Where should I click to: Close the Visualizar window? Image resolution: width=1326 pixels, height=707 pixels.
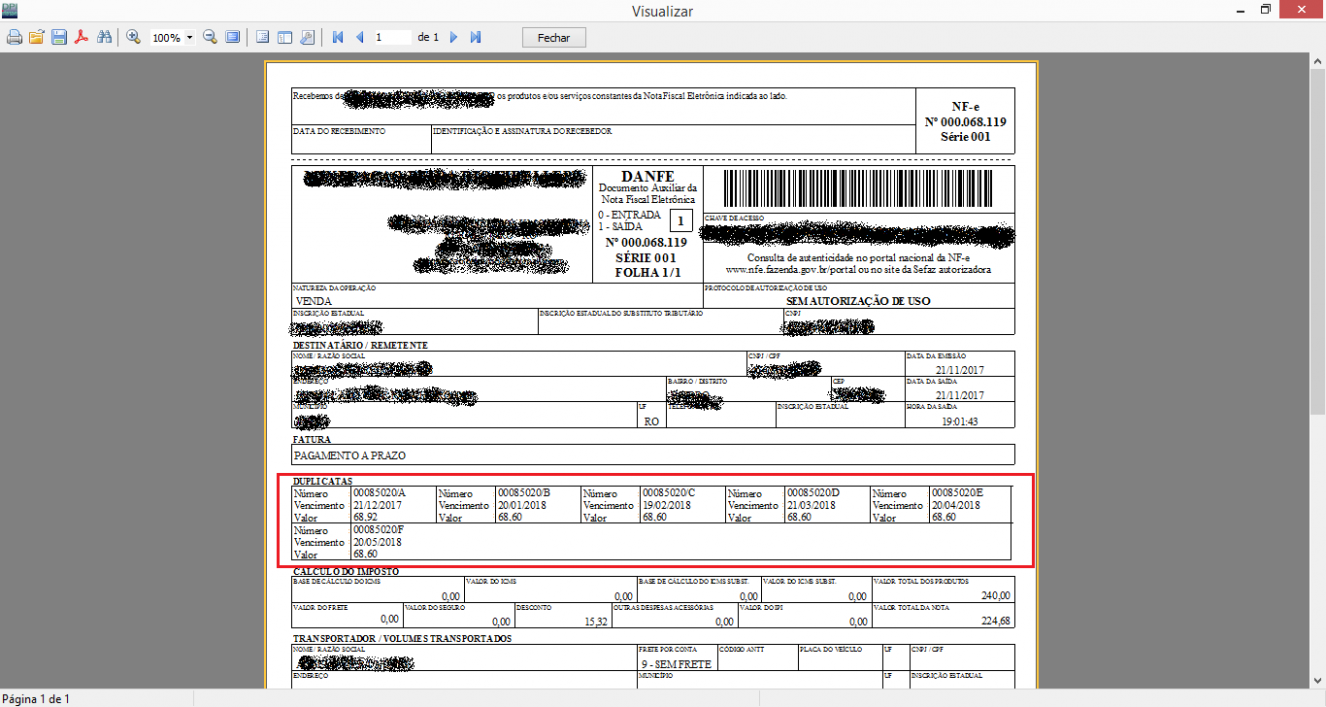1302,10
